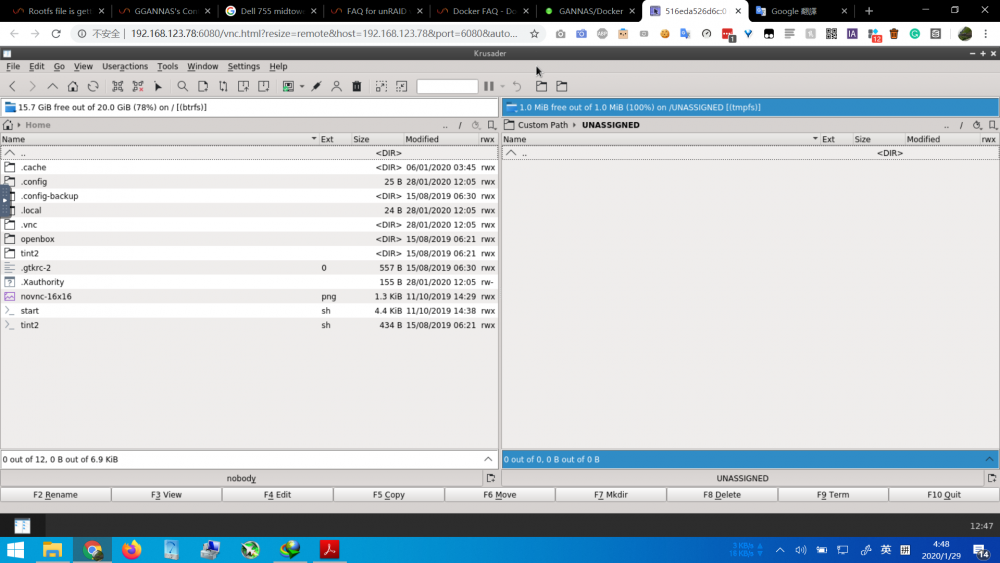
Task: Click the Root mode person icon
Action: coord(336,86)
